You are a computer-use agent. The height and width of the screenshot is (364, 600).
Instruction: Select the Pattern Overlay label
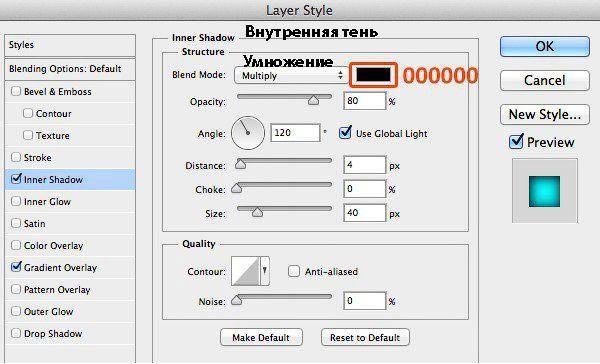point(57,289)
